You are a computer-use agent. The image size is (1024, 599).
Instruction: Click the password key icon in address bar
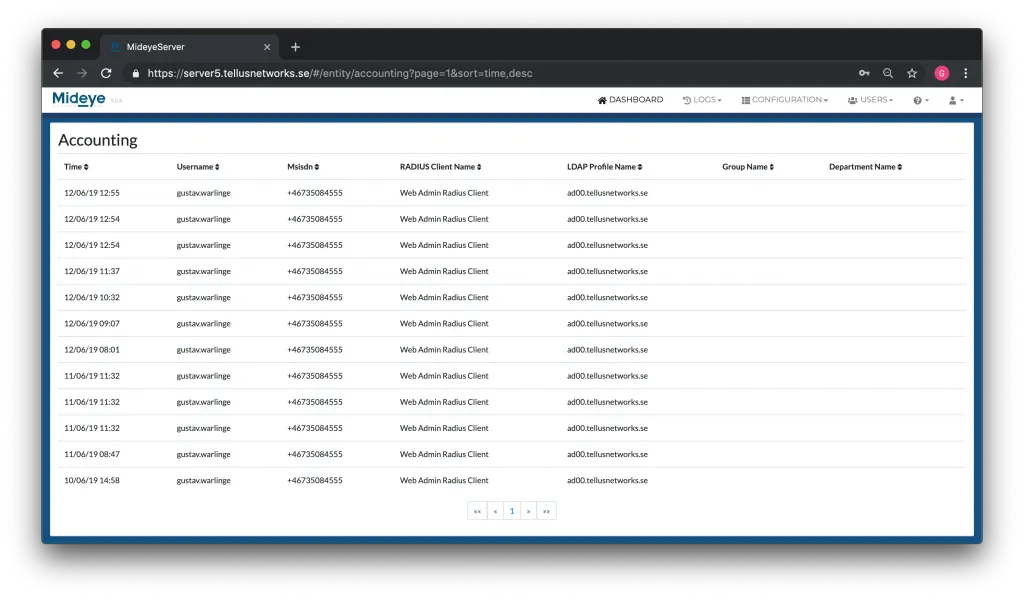[x=864, y=72]
